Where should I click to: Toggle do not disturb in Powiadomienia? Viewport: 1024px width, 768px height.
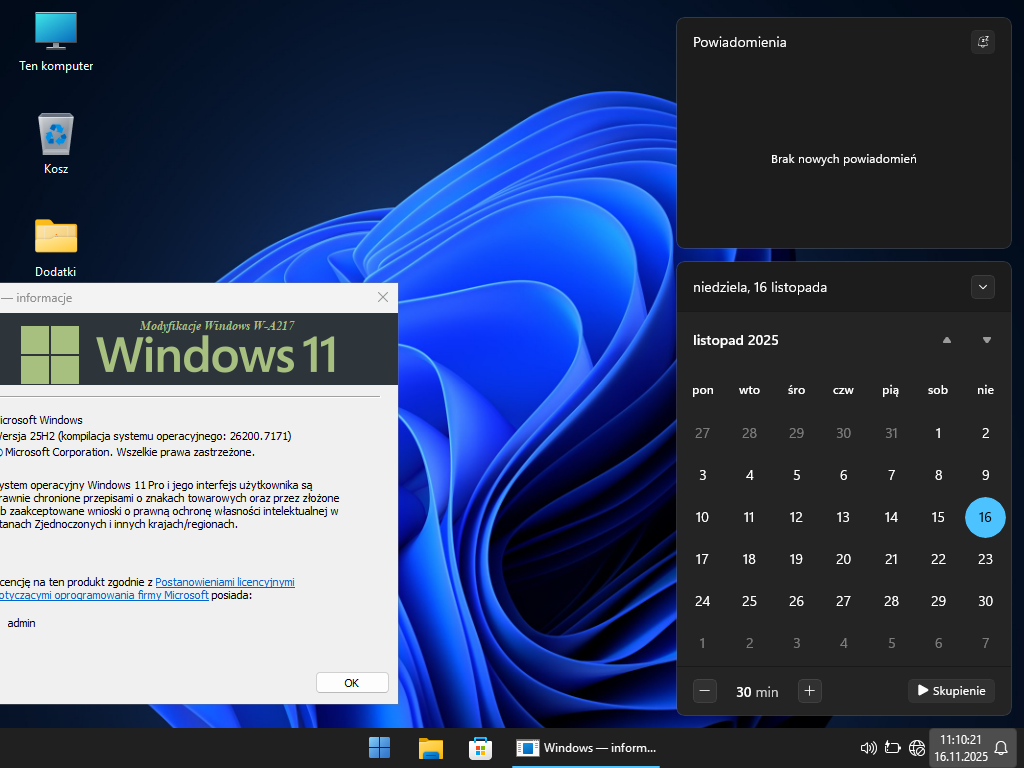[x=983, y=42]
